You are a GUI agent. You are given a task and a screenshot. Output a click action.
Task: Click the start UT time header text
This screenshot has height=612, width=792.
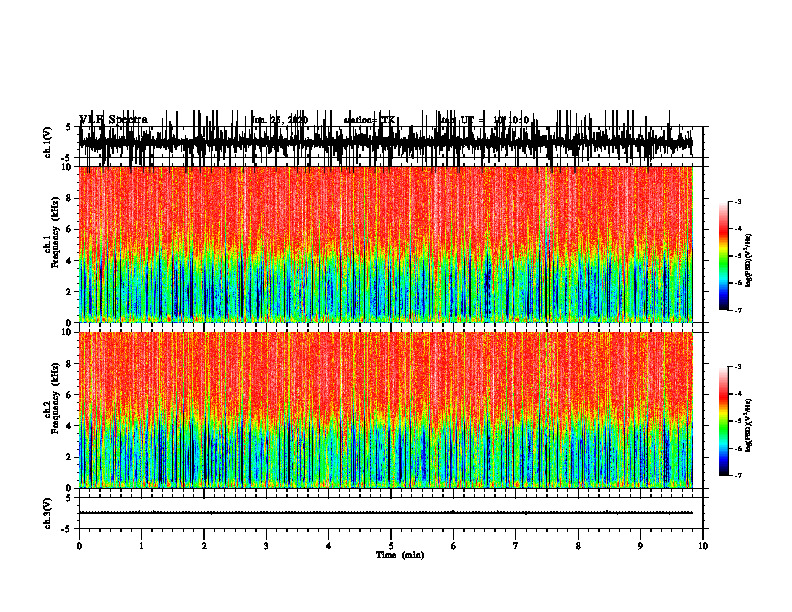point(485,120)
